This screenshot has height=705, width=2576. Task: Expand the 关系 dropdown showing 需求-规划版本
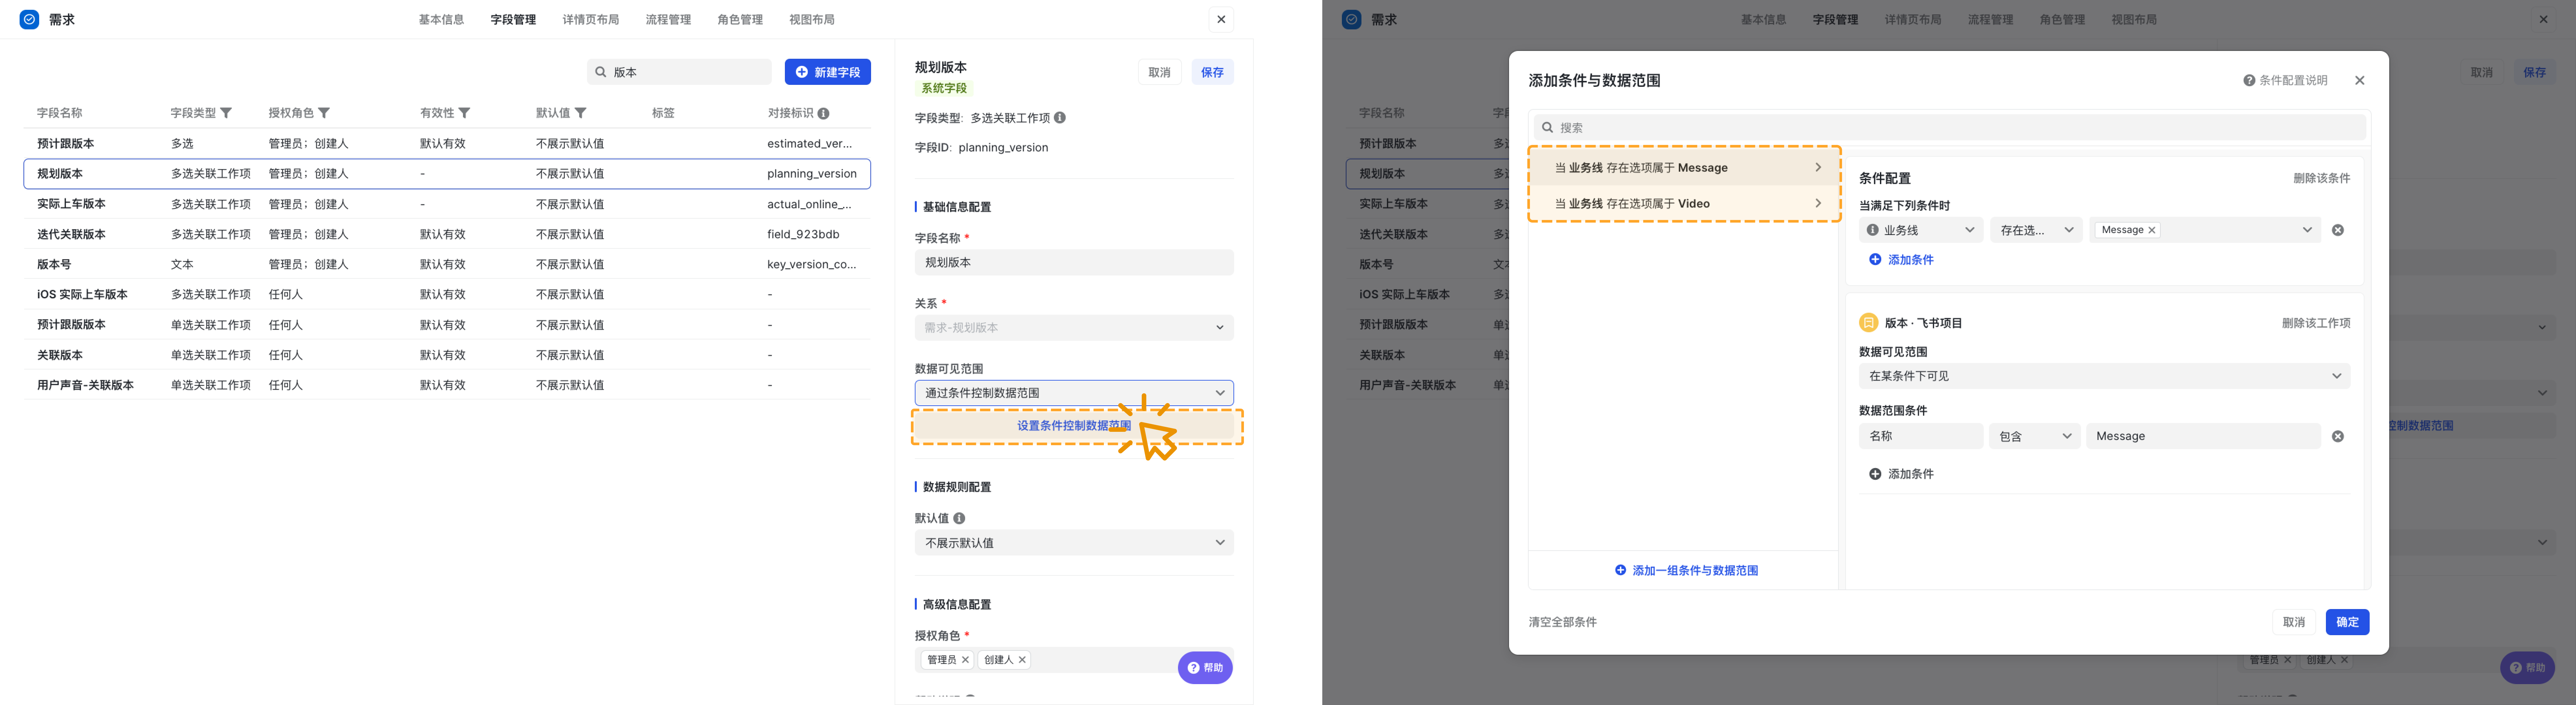click(1074, 328)
